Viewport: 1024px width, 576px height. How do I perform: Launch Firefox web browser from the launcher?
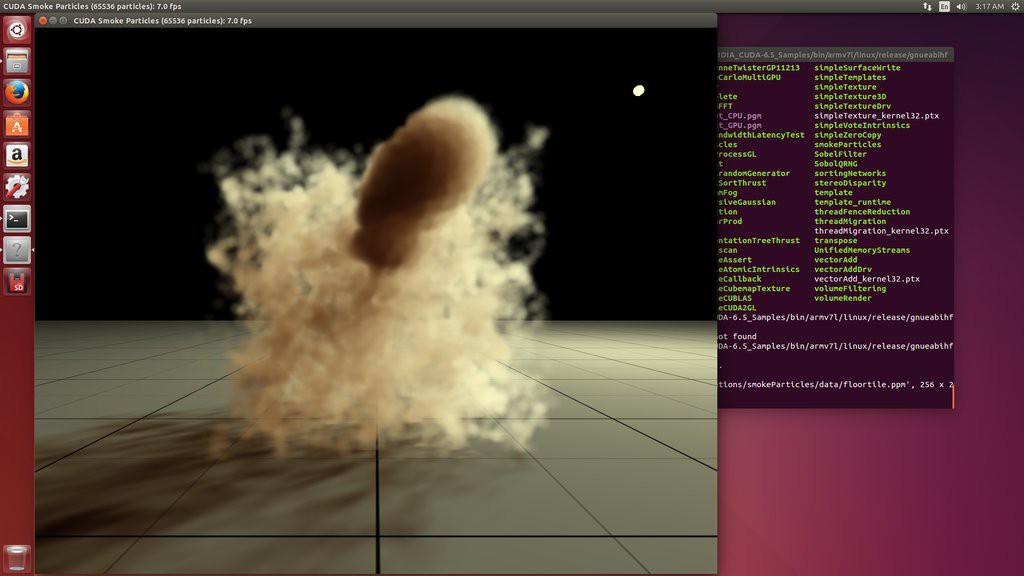tap(17, 93)
